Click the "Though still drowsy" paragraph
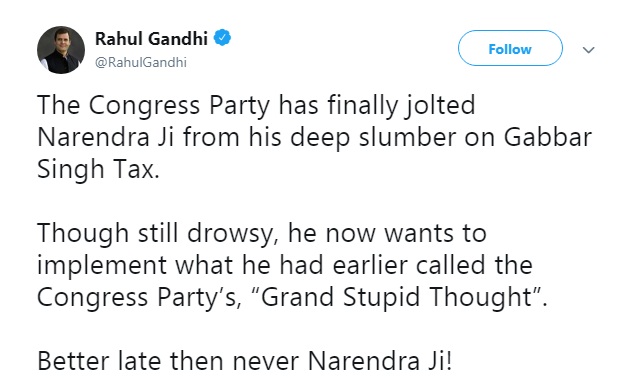Image resolution: width=620 pixels, height=380 pixels. click(x=293, y=265)
